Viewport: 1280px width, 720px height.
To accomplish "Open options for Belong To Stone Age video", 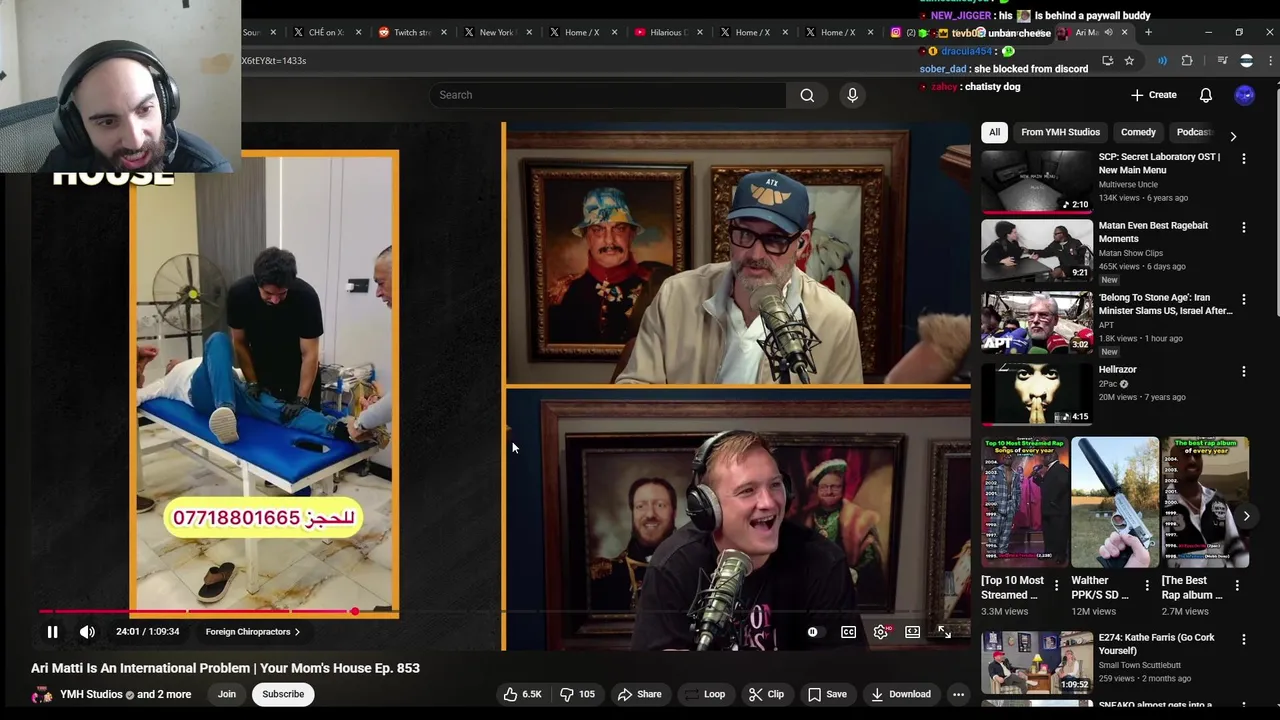I will coord(1244,300).
